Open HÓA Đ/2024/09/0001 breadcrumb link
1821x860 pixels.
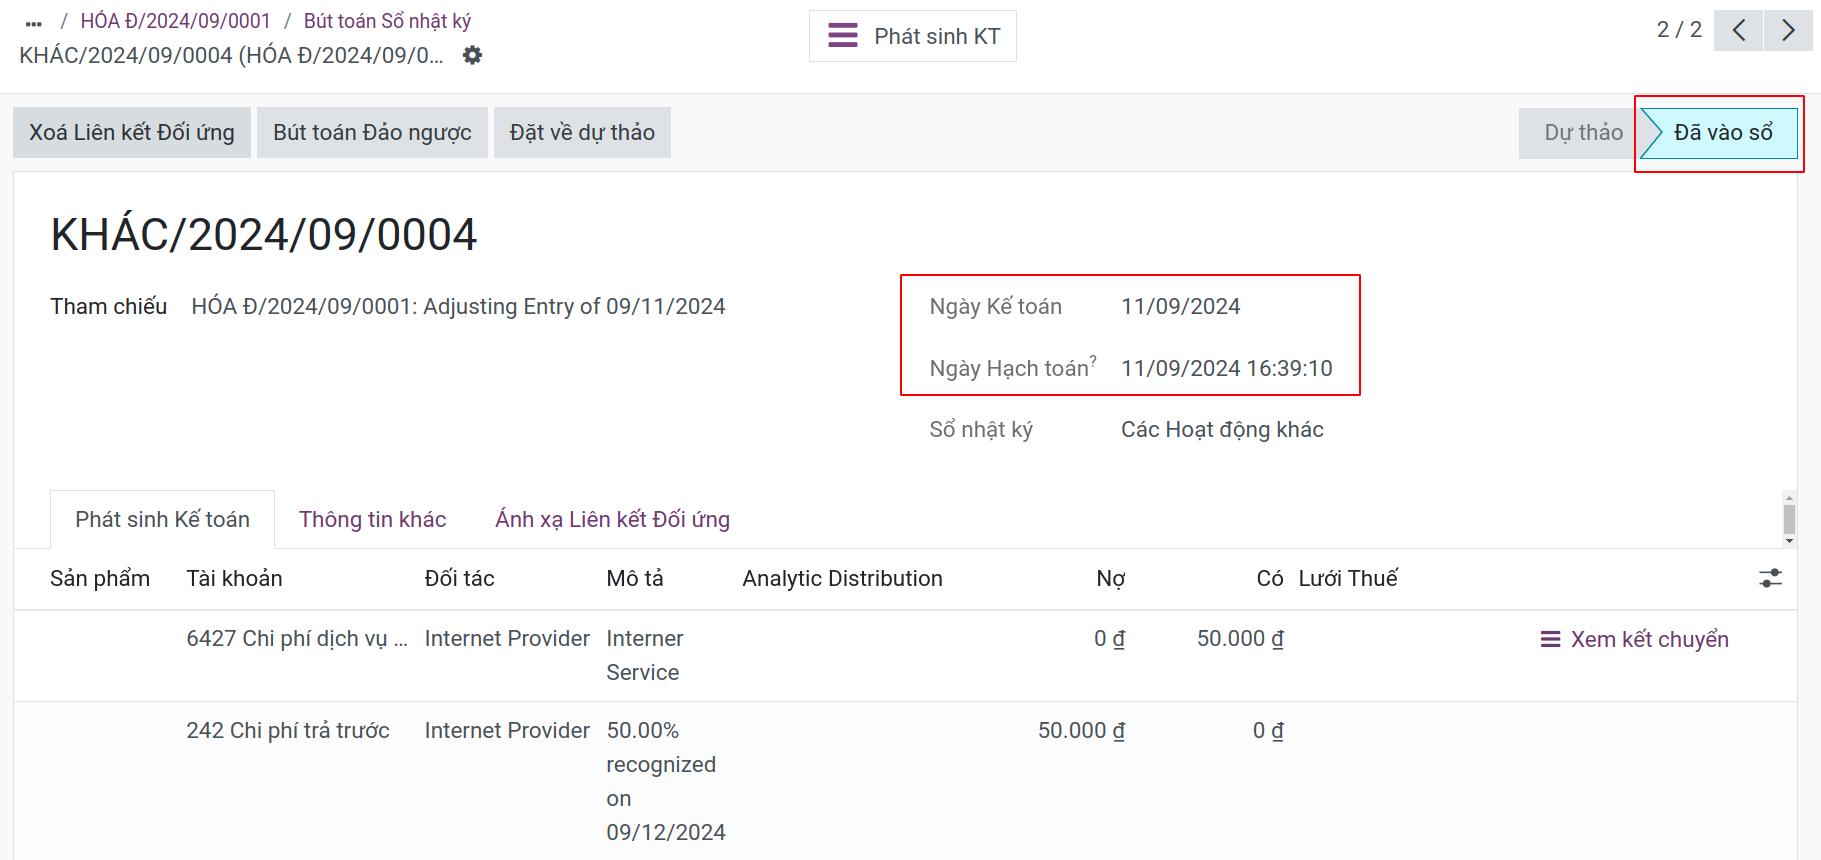coord(175,21)
